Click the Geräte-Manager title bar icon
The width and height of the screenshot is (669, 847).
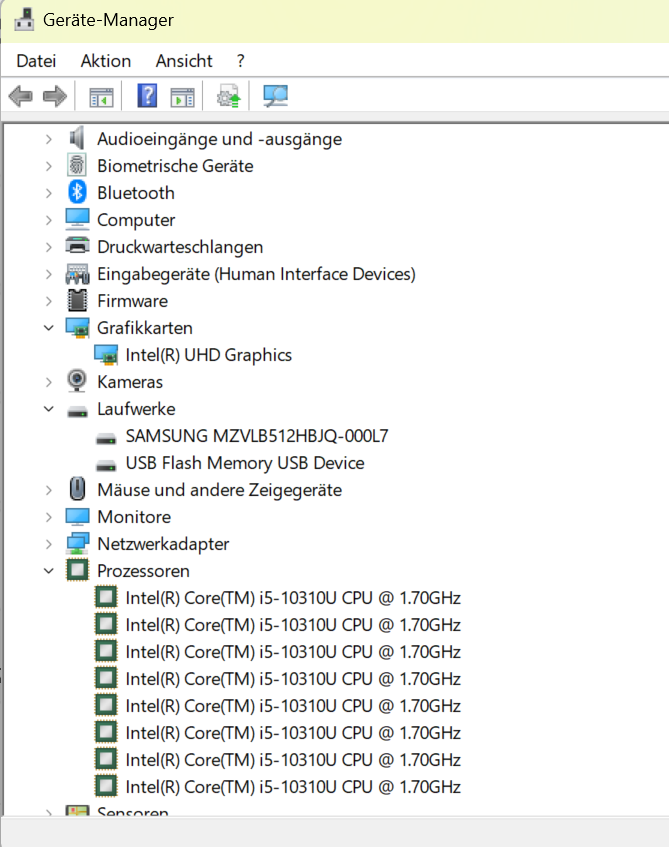[x=24, y=19]
